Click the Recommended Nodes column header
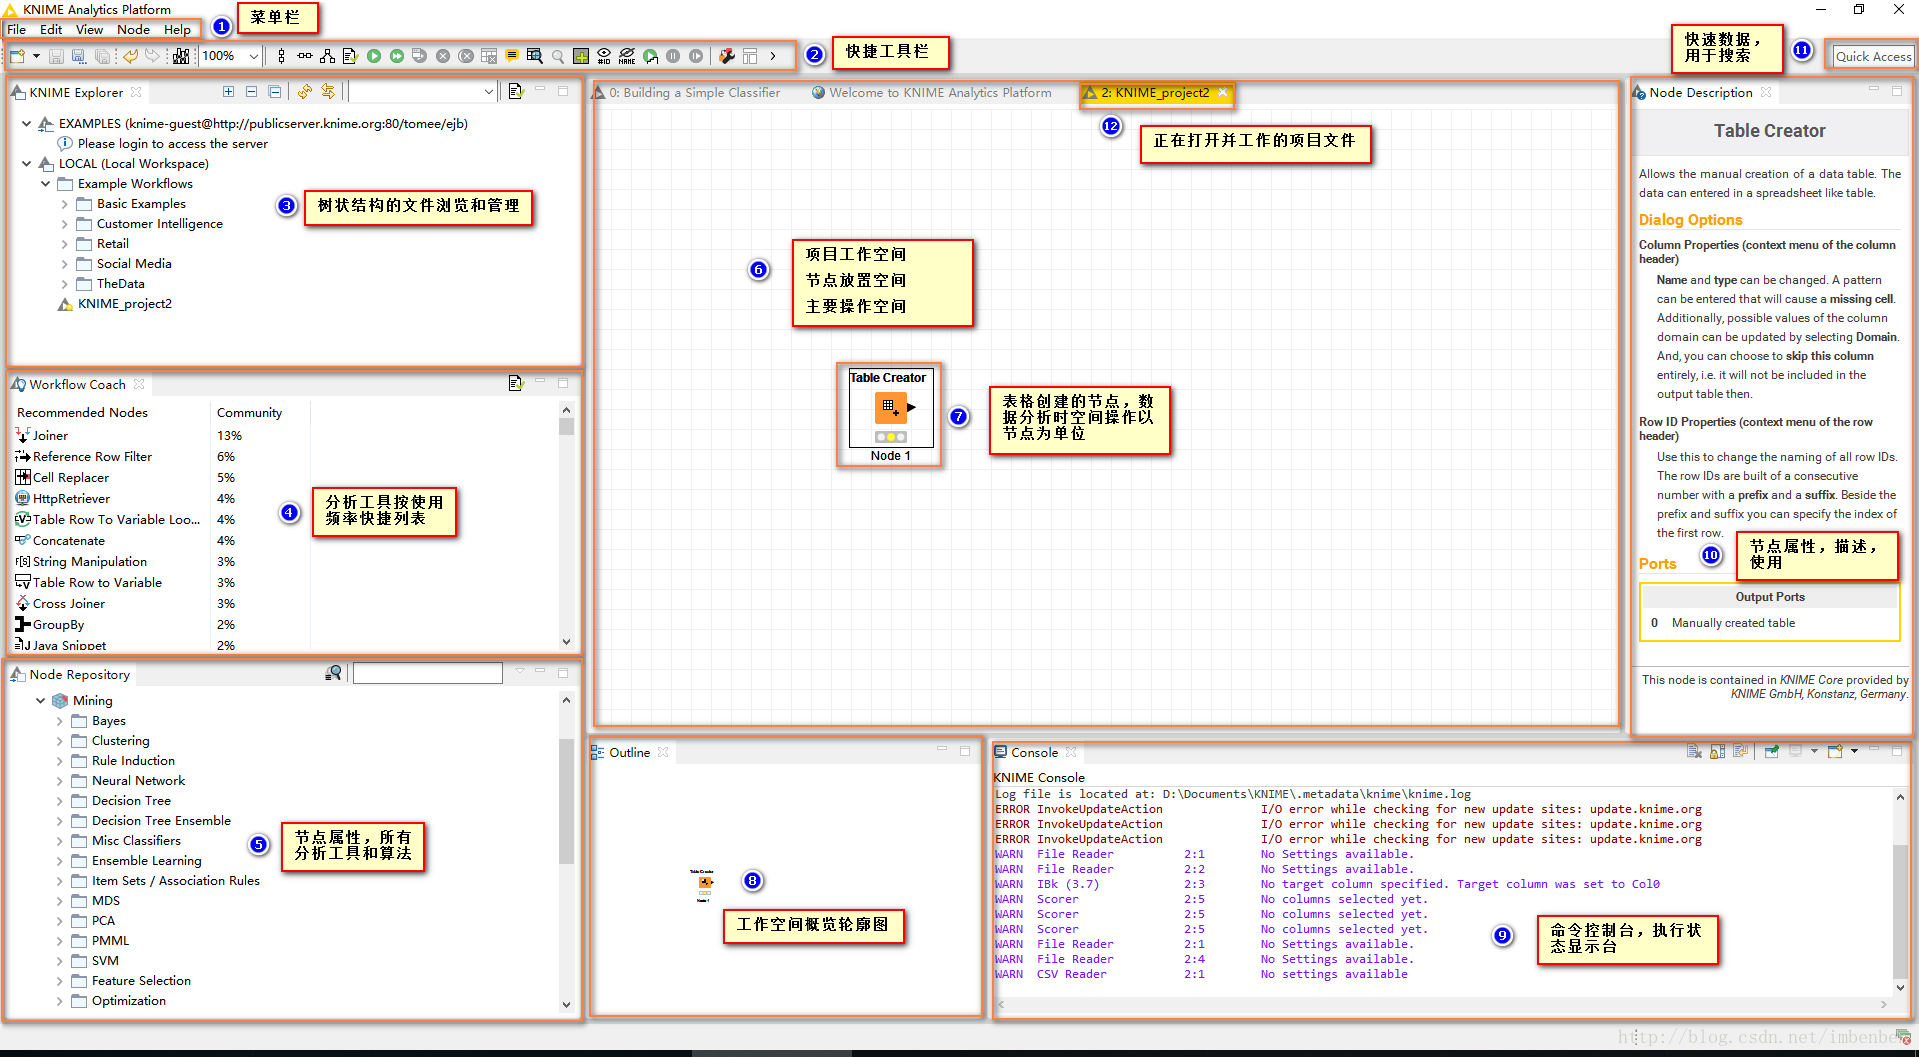The width and height of the screenshot is (1919, 1057). point(82,412)
